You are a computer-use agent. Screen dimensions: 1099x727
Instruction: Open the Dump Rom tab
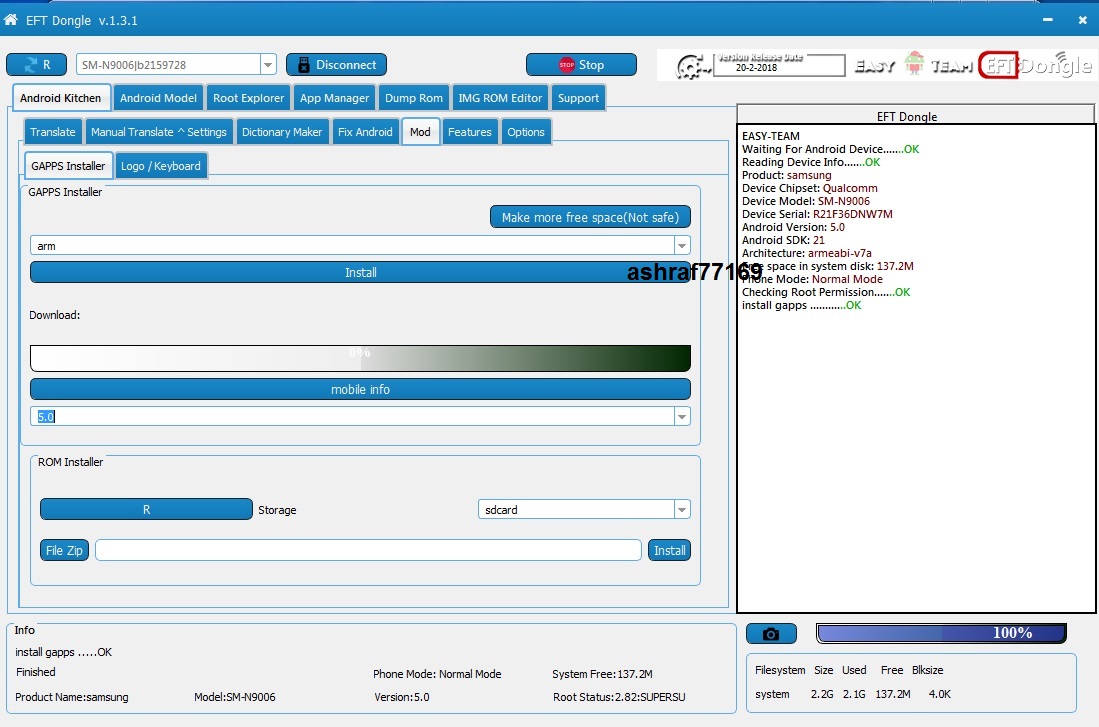coord(414,98)
